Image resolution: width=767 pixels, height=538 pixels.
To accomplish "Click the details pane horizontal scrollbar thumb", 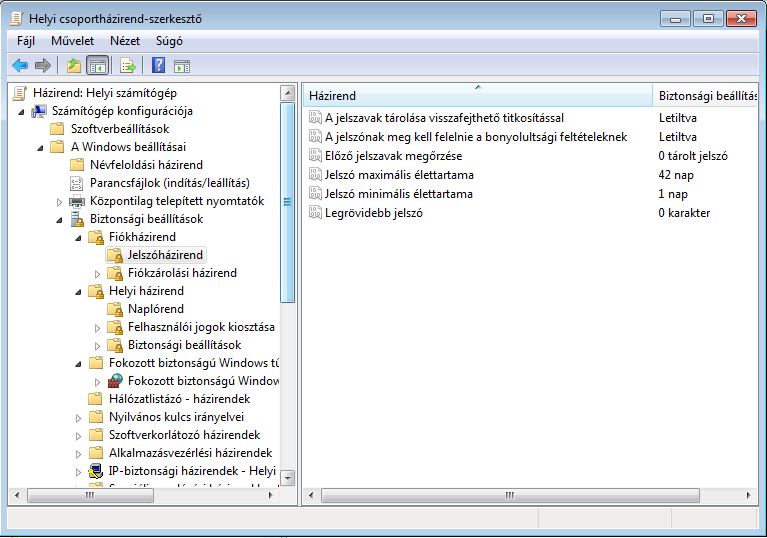I will [510, 495].
